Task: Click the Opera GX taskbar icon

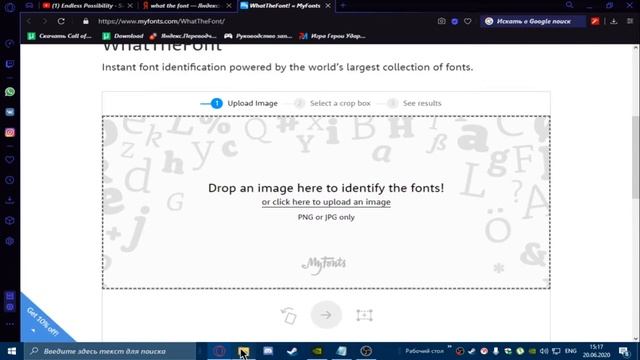Action: click(219, 351)
